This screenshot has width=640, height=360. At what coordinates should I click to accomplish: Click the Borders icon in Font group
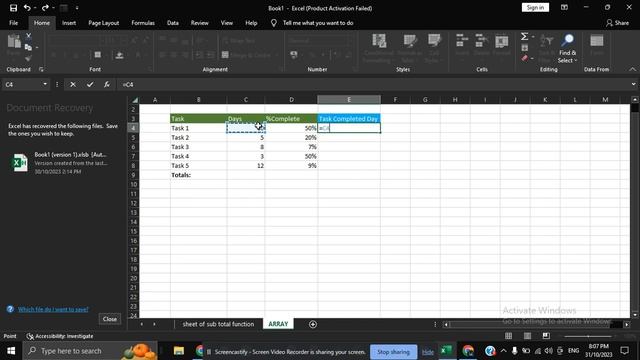click(x=98, y=55)
